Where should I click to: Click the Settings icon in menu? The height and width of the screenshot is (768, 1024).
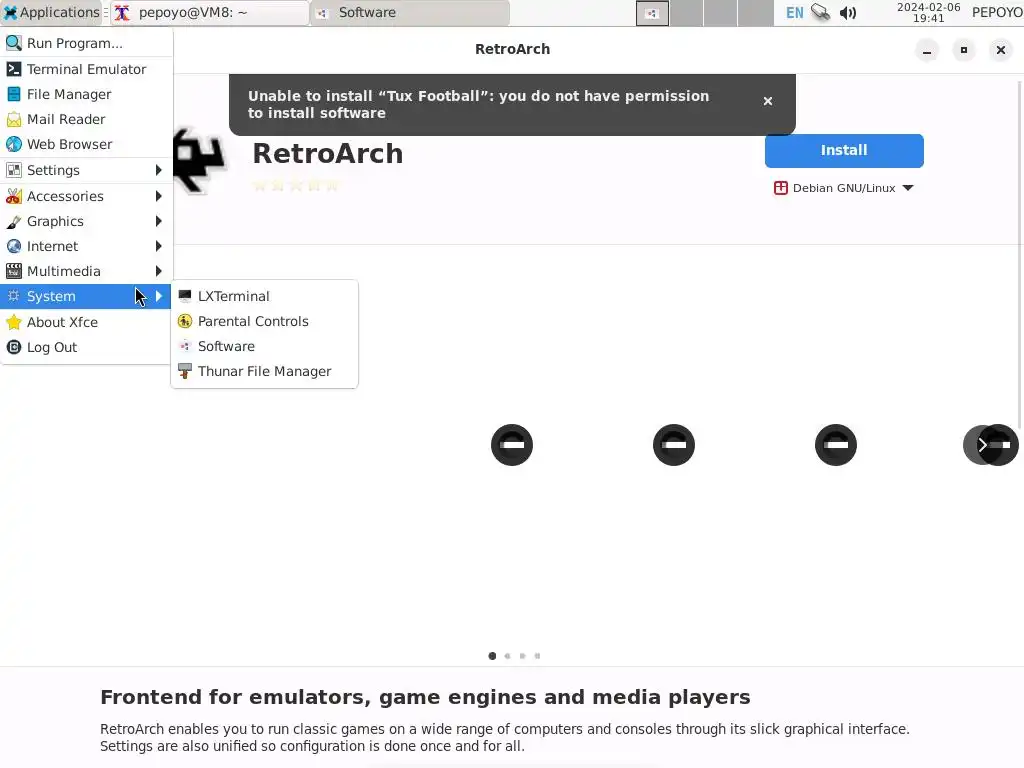click(14, 170)
